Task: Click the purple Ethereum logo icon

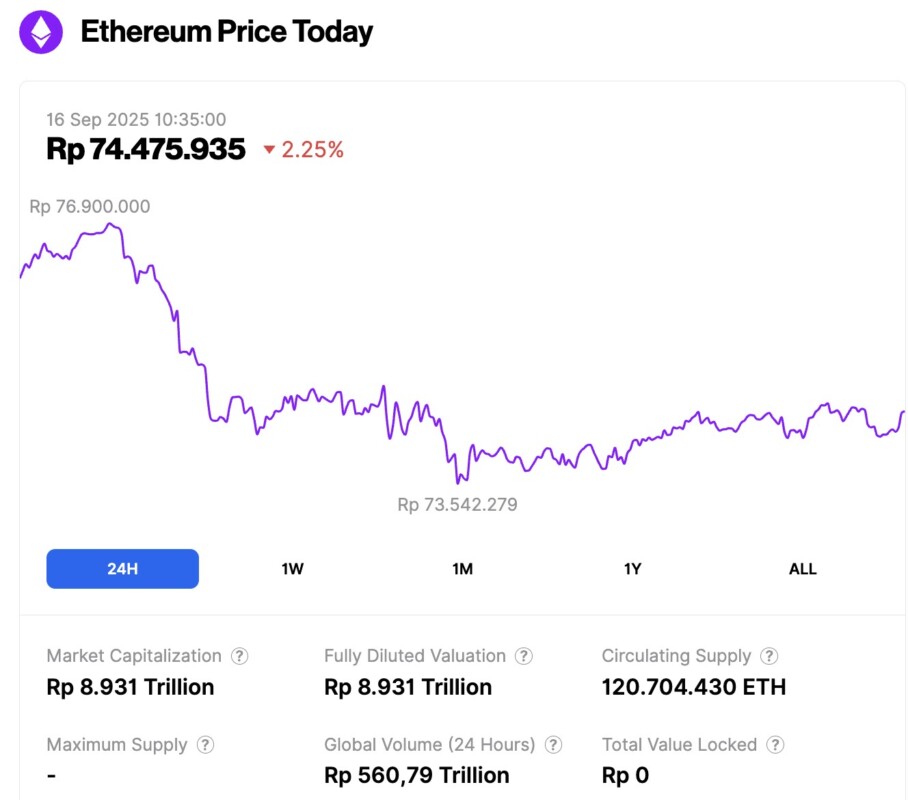Action: click(x=41, y=32)
